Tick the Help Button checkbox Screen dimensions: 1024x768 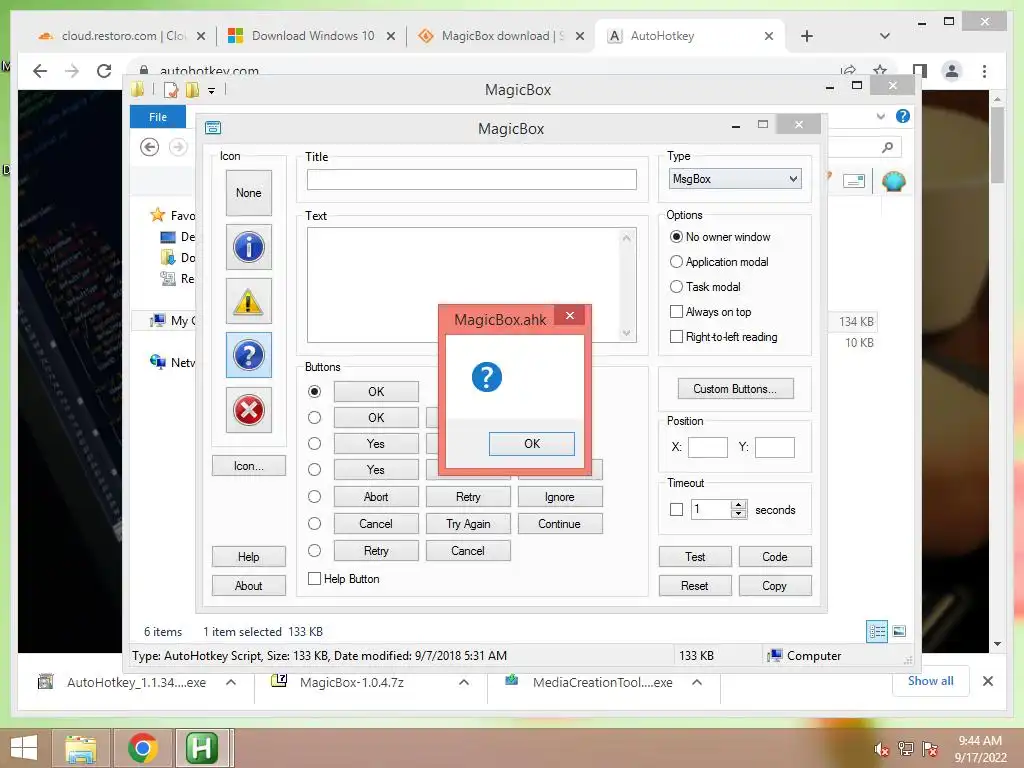[x=314, y=579]
